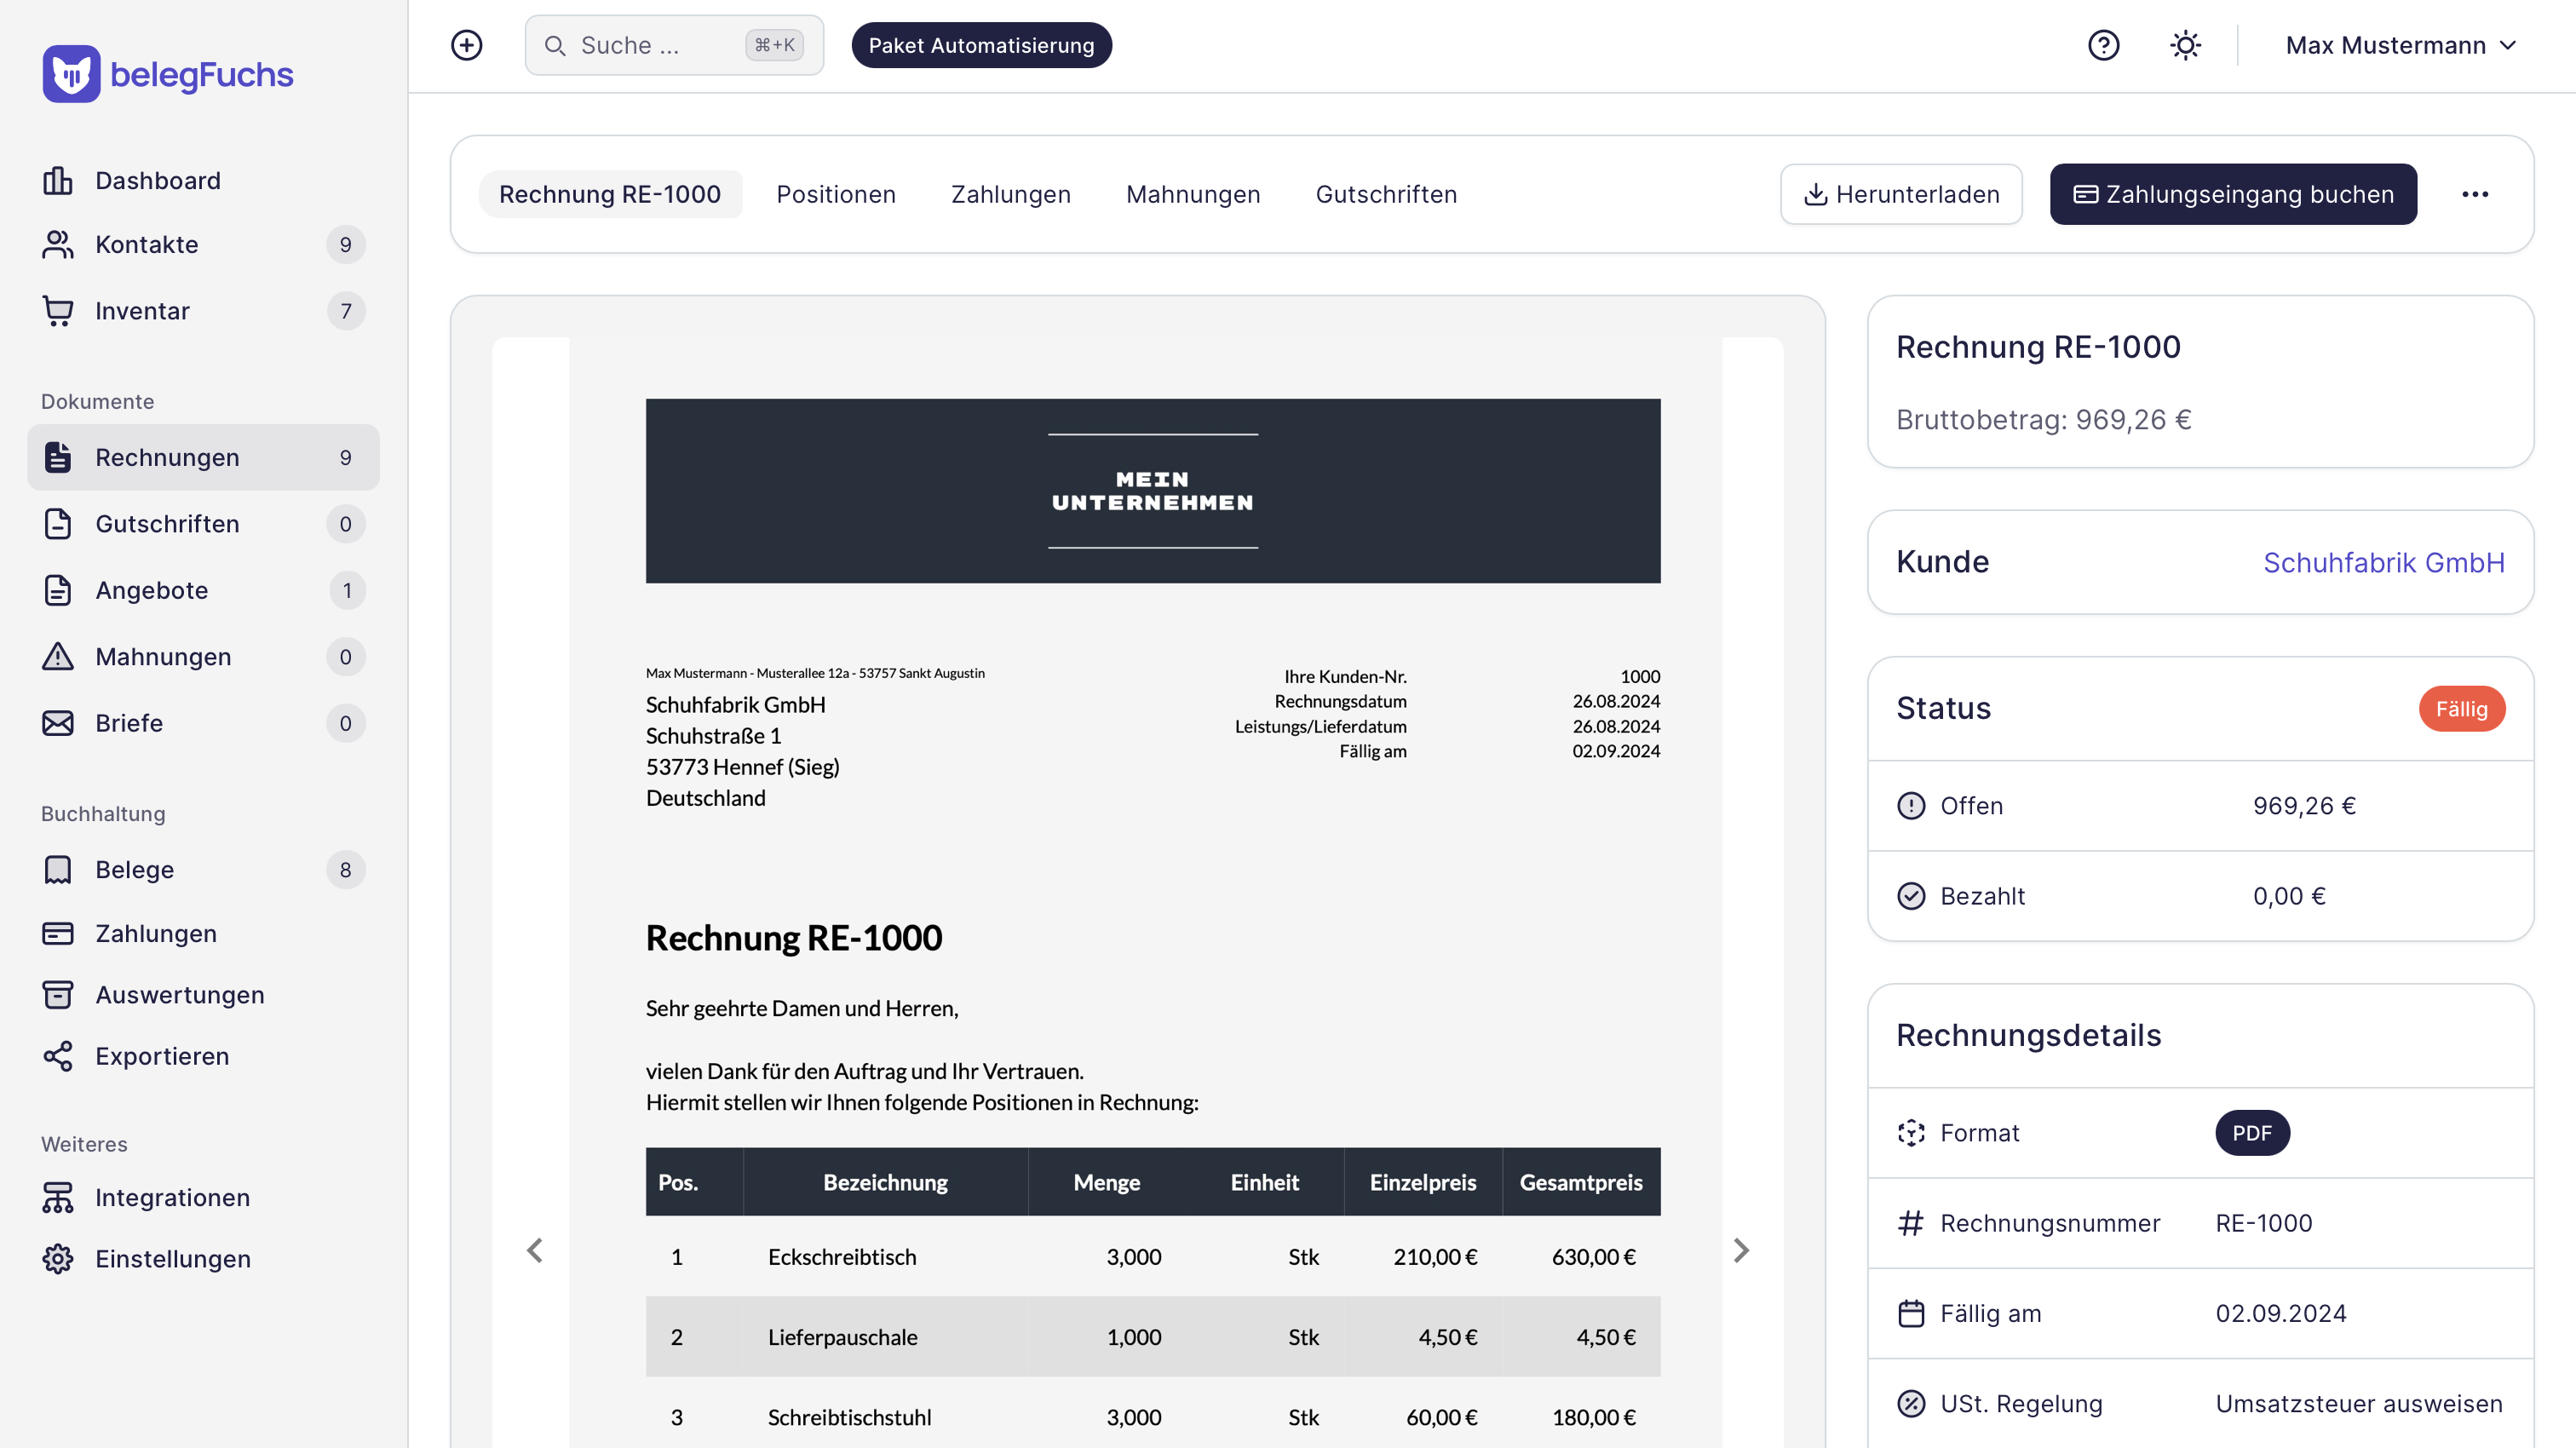Switch to the Positionen tab

tap(836, 194)
